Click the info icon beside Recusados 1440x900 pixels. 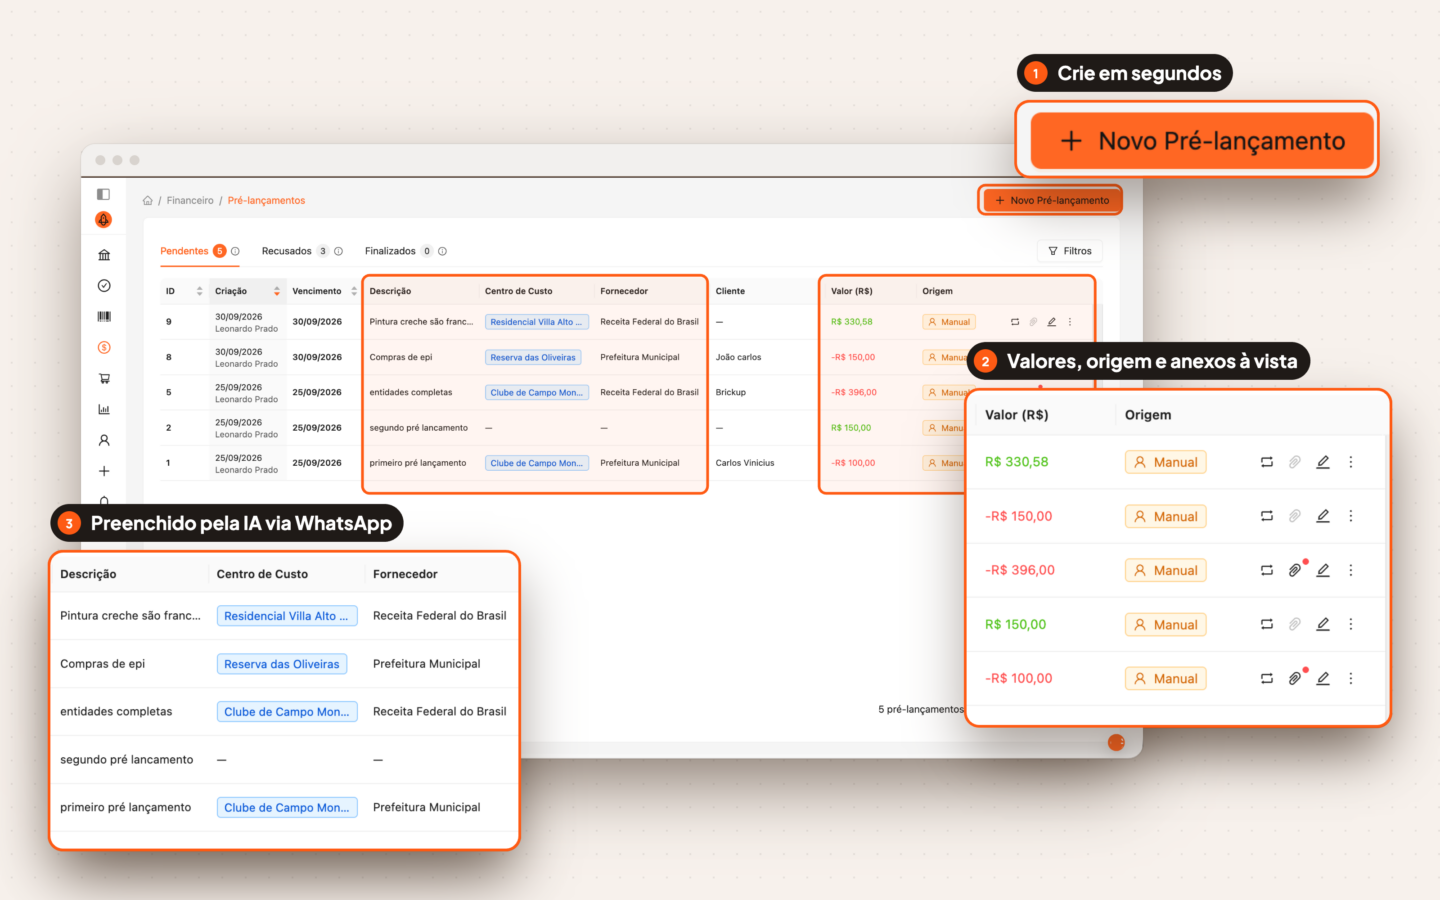(x=338, y=251)
